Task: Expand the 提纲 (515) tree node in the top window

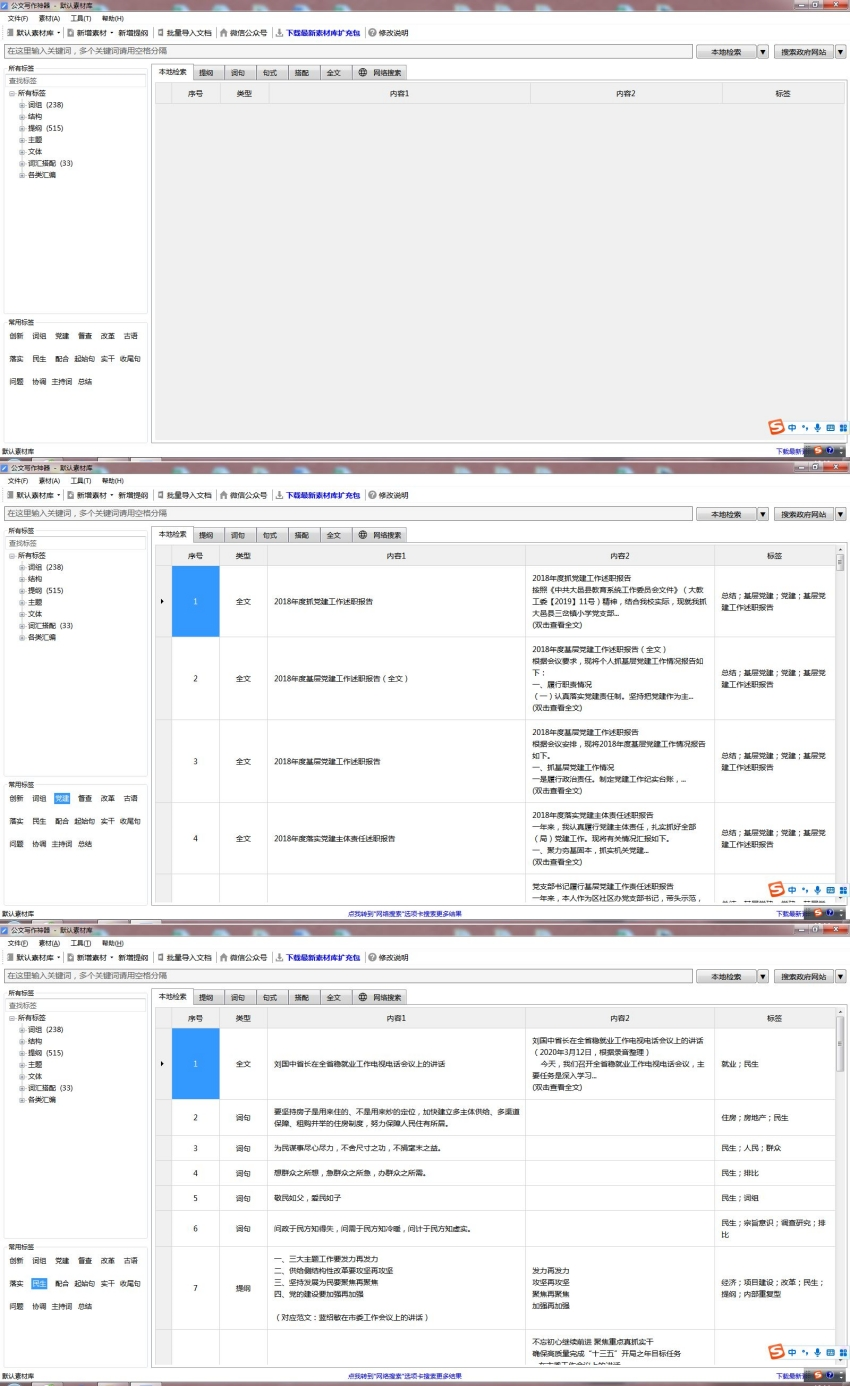Action: tap(22, 129)
